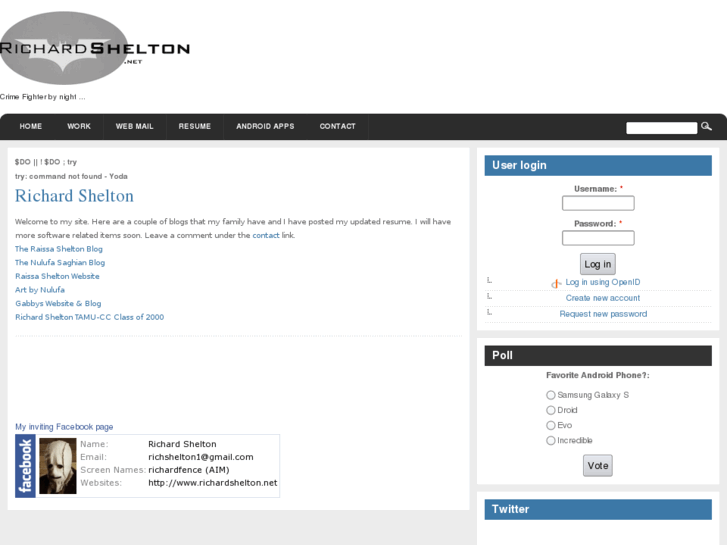Image resolution: width=727 pixels, height=545 pixels.
Task: Click the Richard Shelton bat logo
Action: (95, 48)
